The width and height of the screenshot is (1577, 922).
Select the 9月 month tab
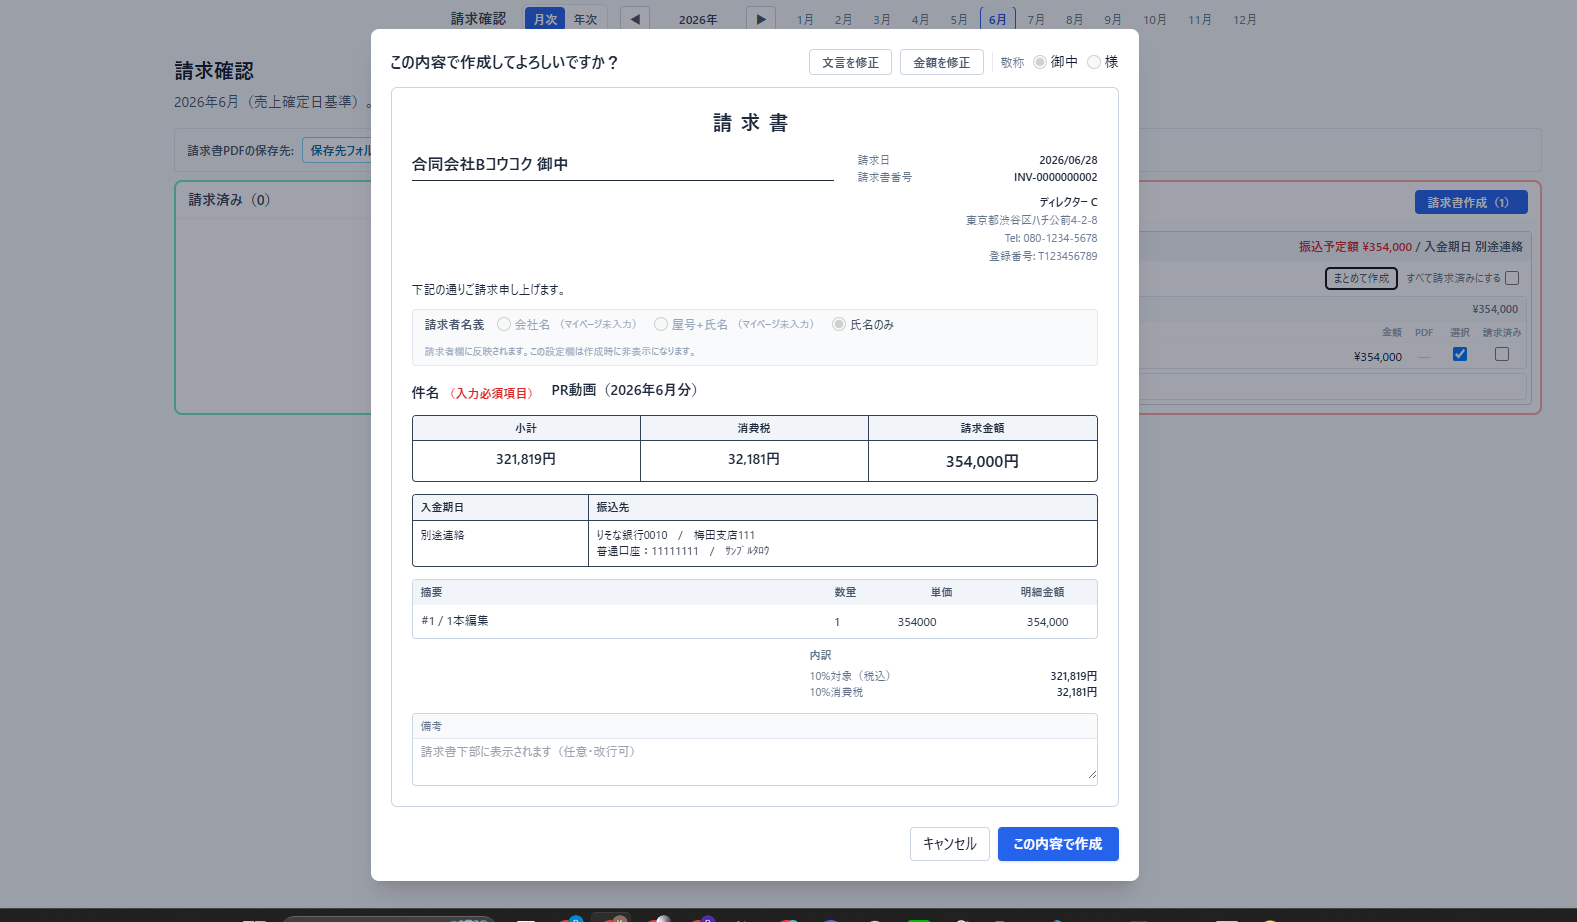pyautogui.click(x=1112, y=19)
